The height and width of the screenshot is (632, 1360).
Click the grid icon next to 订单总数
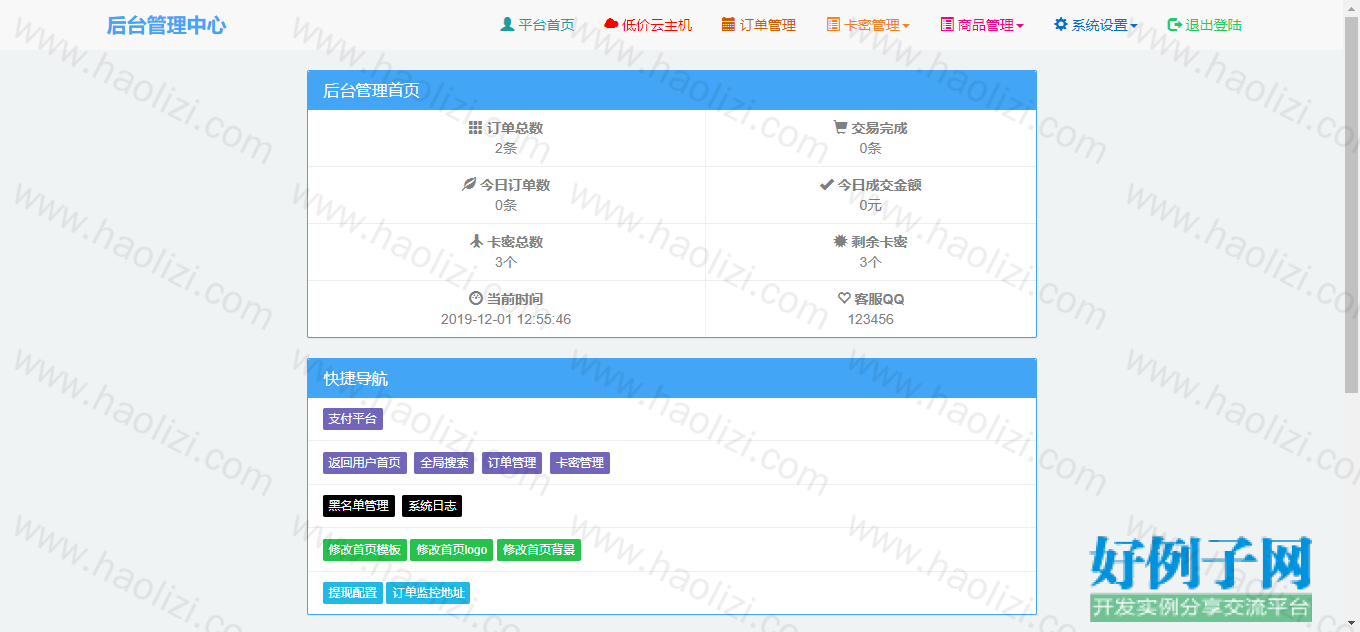pyautogui.click(x=475, y=128)
